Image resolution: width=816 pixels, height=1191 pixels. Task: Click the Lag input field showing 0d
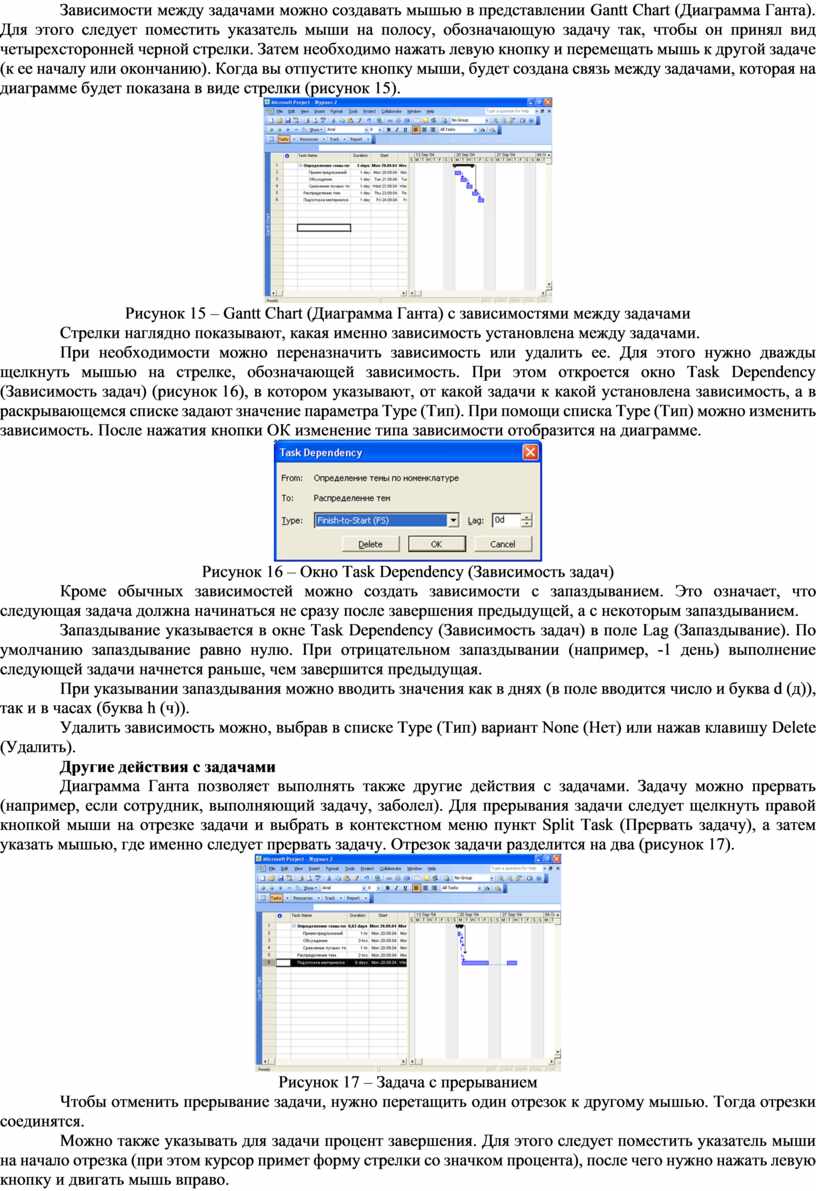tap(506, 520)
